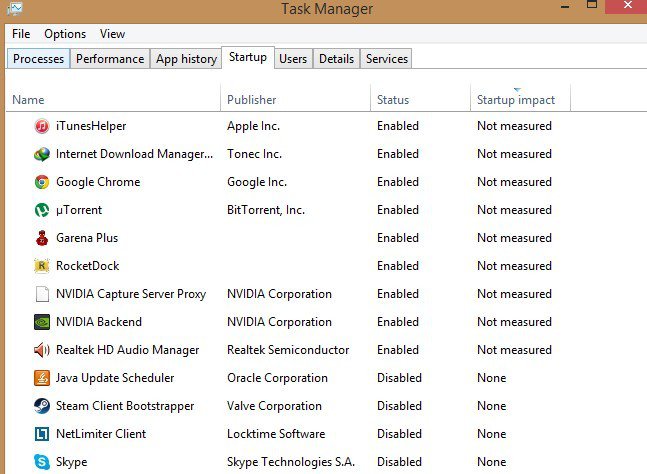The width and height of the screenshot is (647, 474).
Task: Click the None impact value for Skype
Action: point(491,462)
